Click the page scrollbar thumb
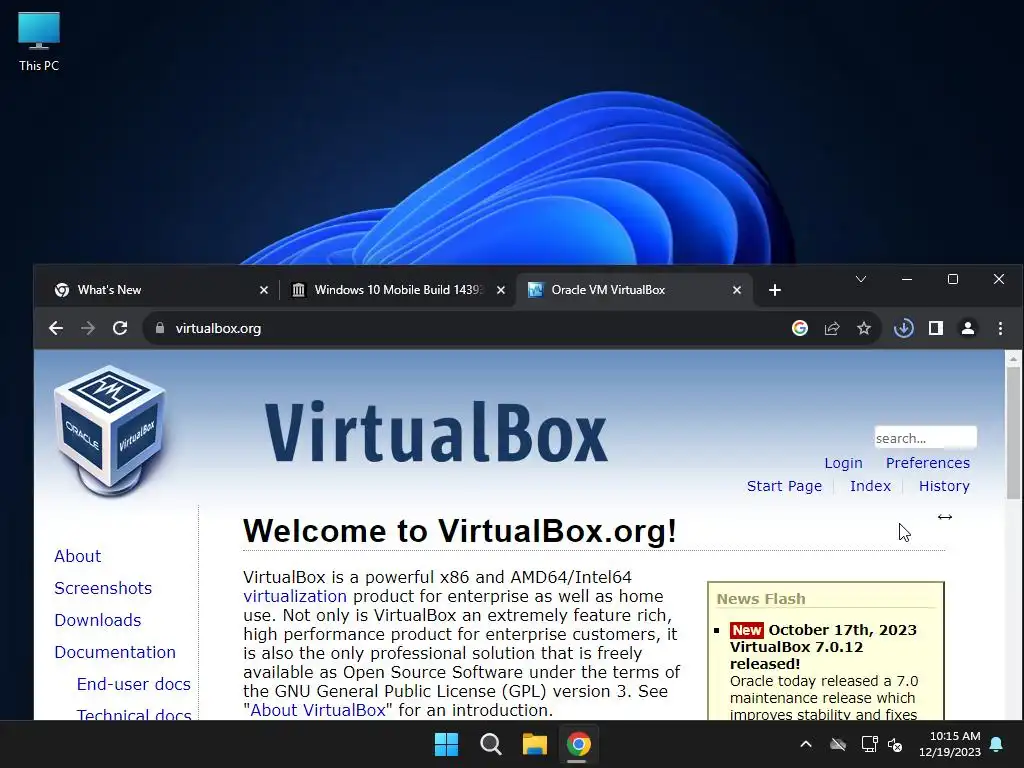1024x768 pixels. pyautogui.click(x=1013, y=434)
